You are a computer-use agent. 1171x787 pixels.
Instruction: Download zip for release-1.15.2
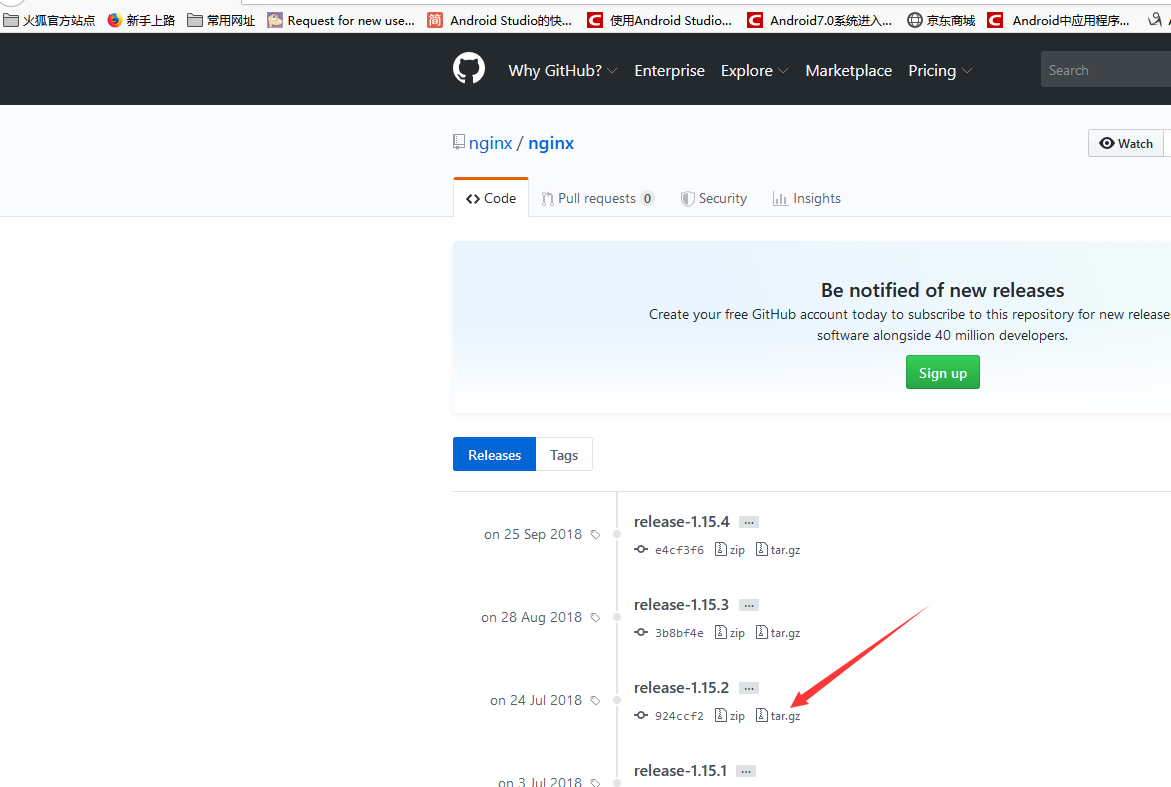coord(730,715)
